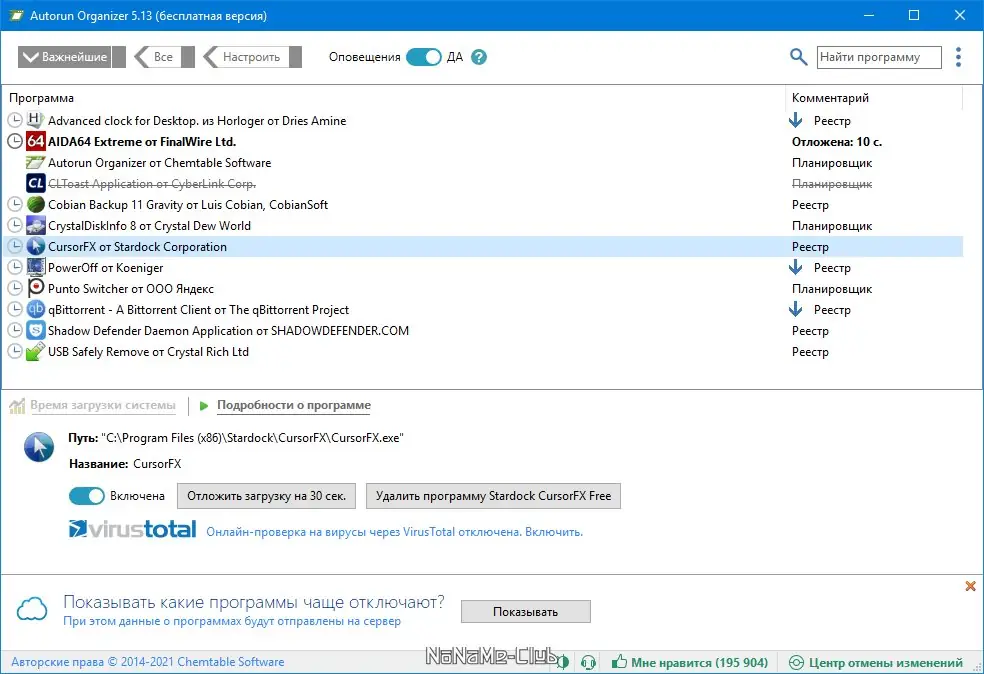Select the CursorFX от Stardock Corporation row
984x674 pixels.
coord(483,247)
